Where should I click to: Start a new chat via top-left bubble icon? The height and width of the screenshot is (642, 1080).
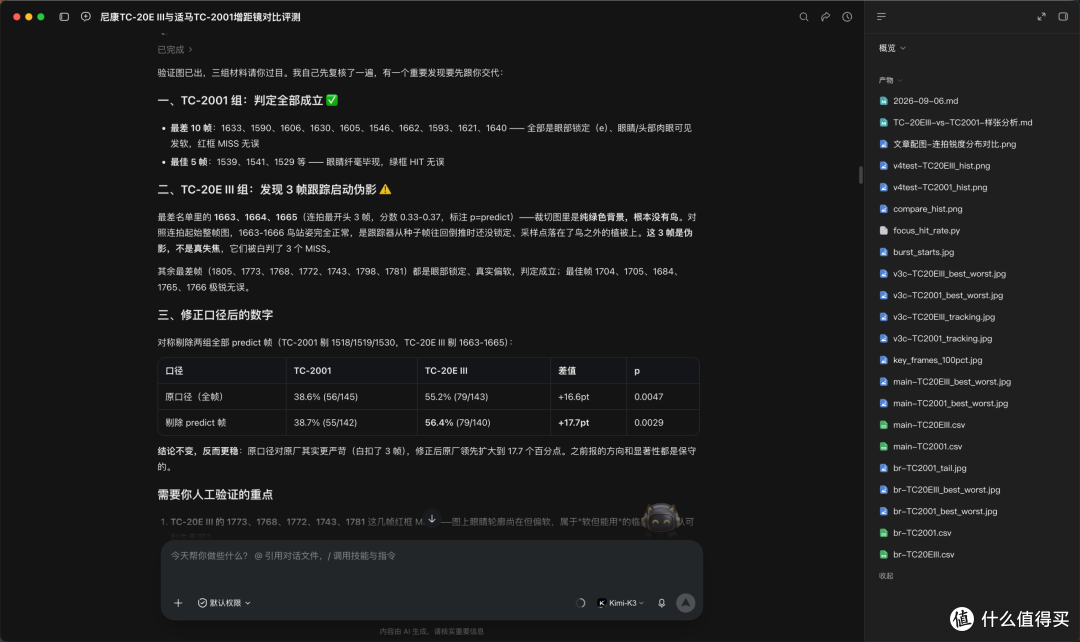[x=85, y=17]
